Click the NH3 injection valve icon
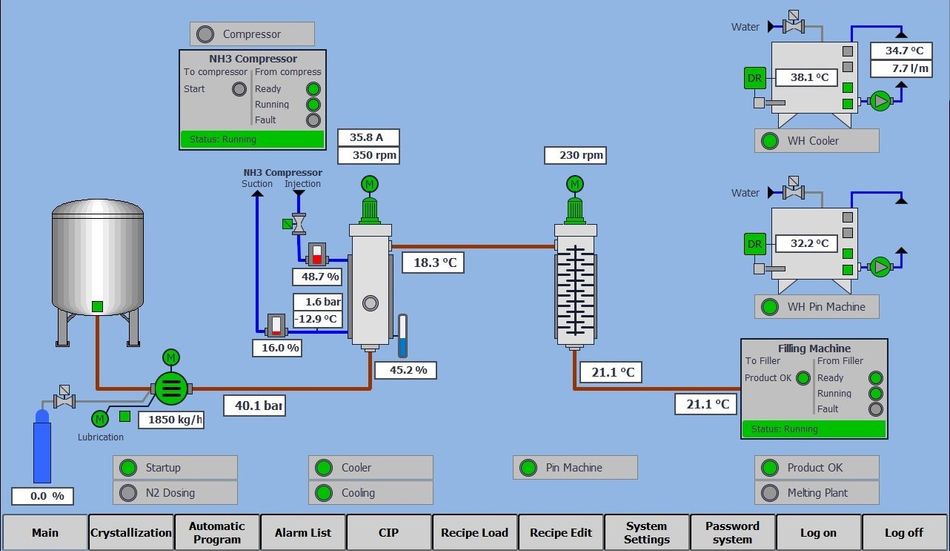Viewport: 950px width, 551px height. click(x=298, y=222)
